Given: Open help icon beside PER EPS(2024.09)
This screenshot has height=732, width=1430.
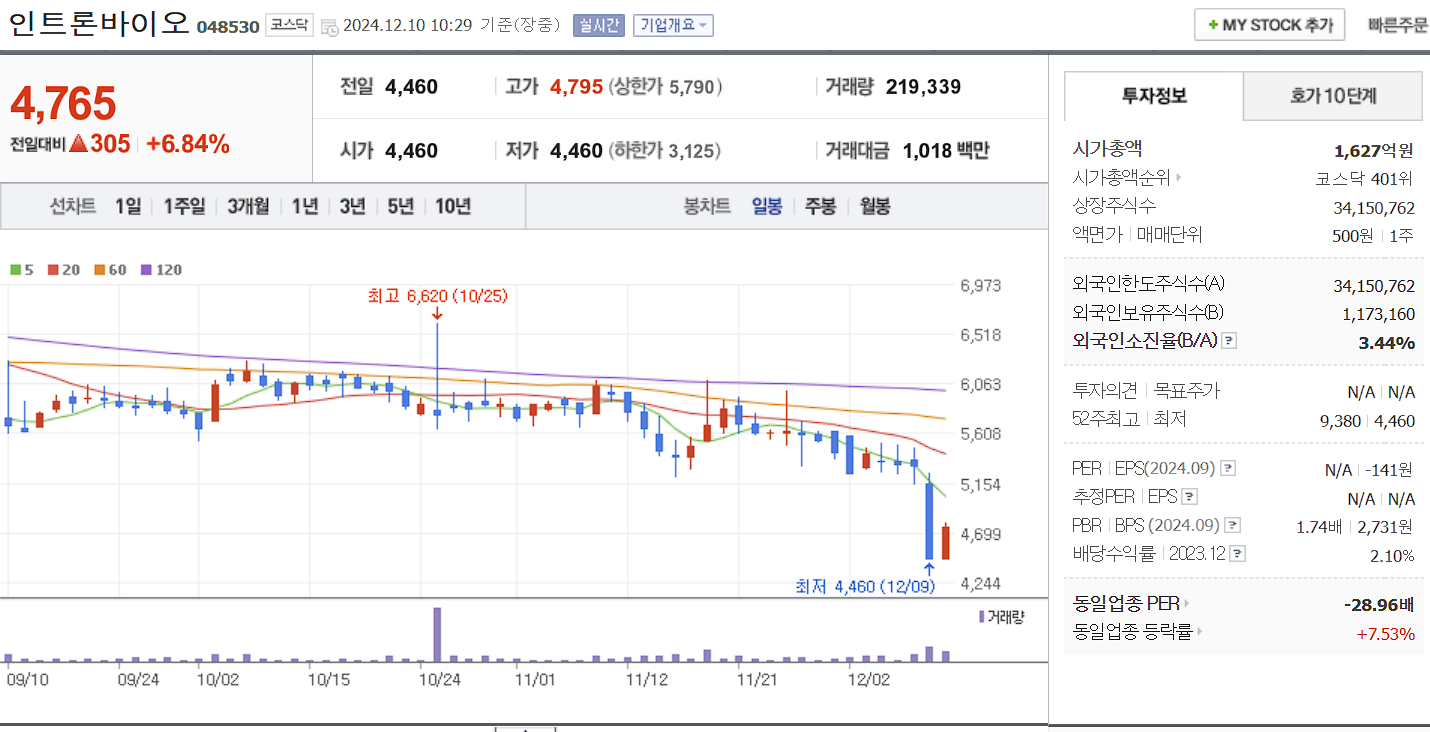Looking at the screenshot, I should pyautogui.click(x=1229, y=468).
